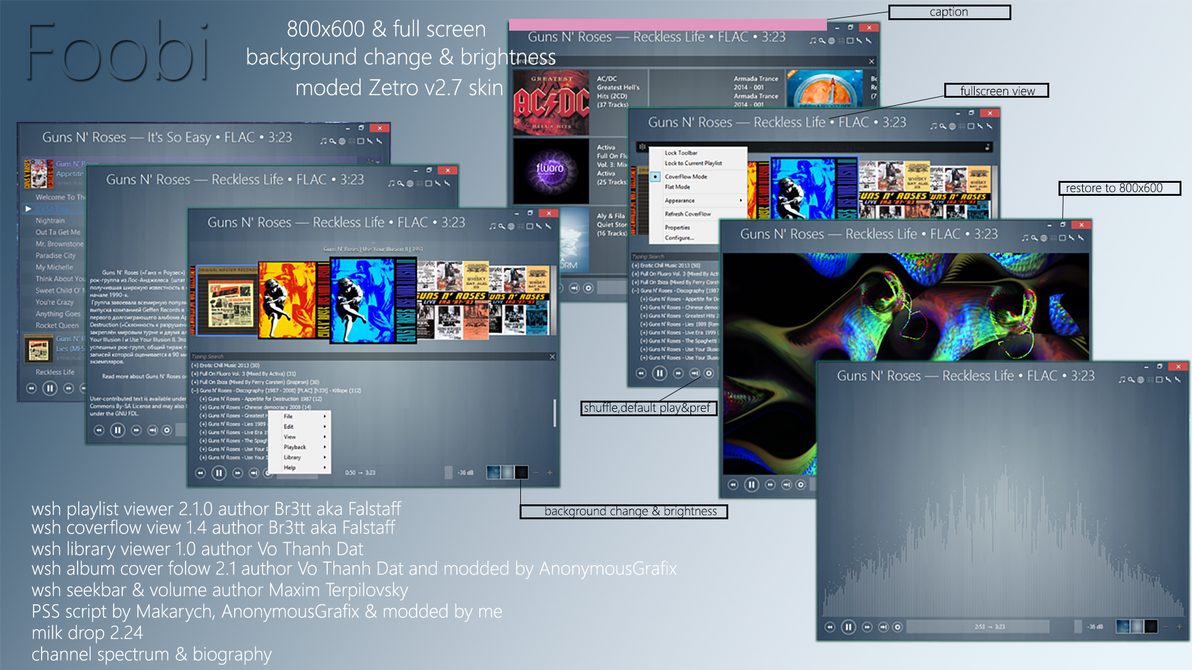Open the Help menu
1192x670 pixels.
(300, 468)
